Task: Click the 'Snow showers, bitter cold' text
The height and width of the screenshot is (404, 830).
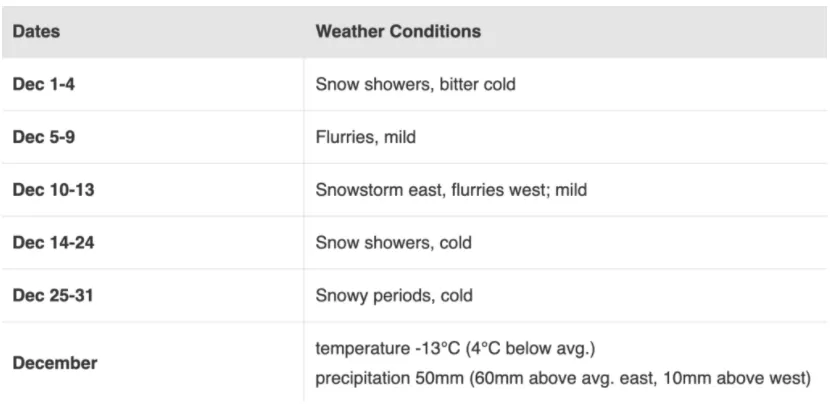Action: pos(416,84)
